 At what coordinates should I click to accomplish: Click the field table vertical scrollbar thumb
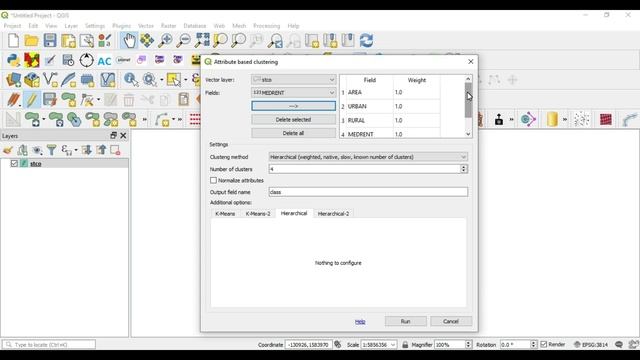coord(468,100)
